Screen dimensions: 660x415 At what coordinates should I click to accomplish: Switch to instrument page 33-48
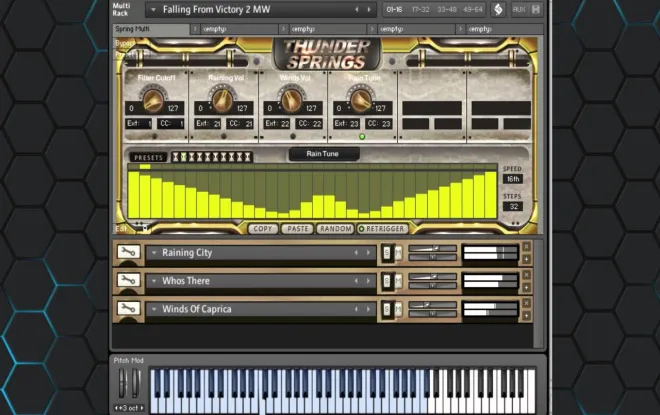tap(447, 9)
